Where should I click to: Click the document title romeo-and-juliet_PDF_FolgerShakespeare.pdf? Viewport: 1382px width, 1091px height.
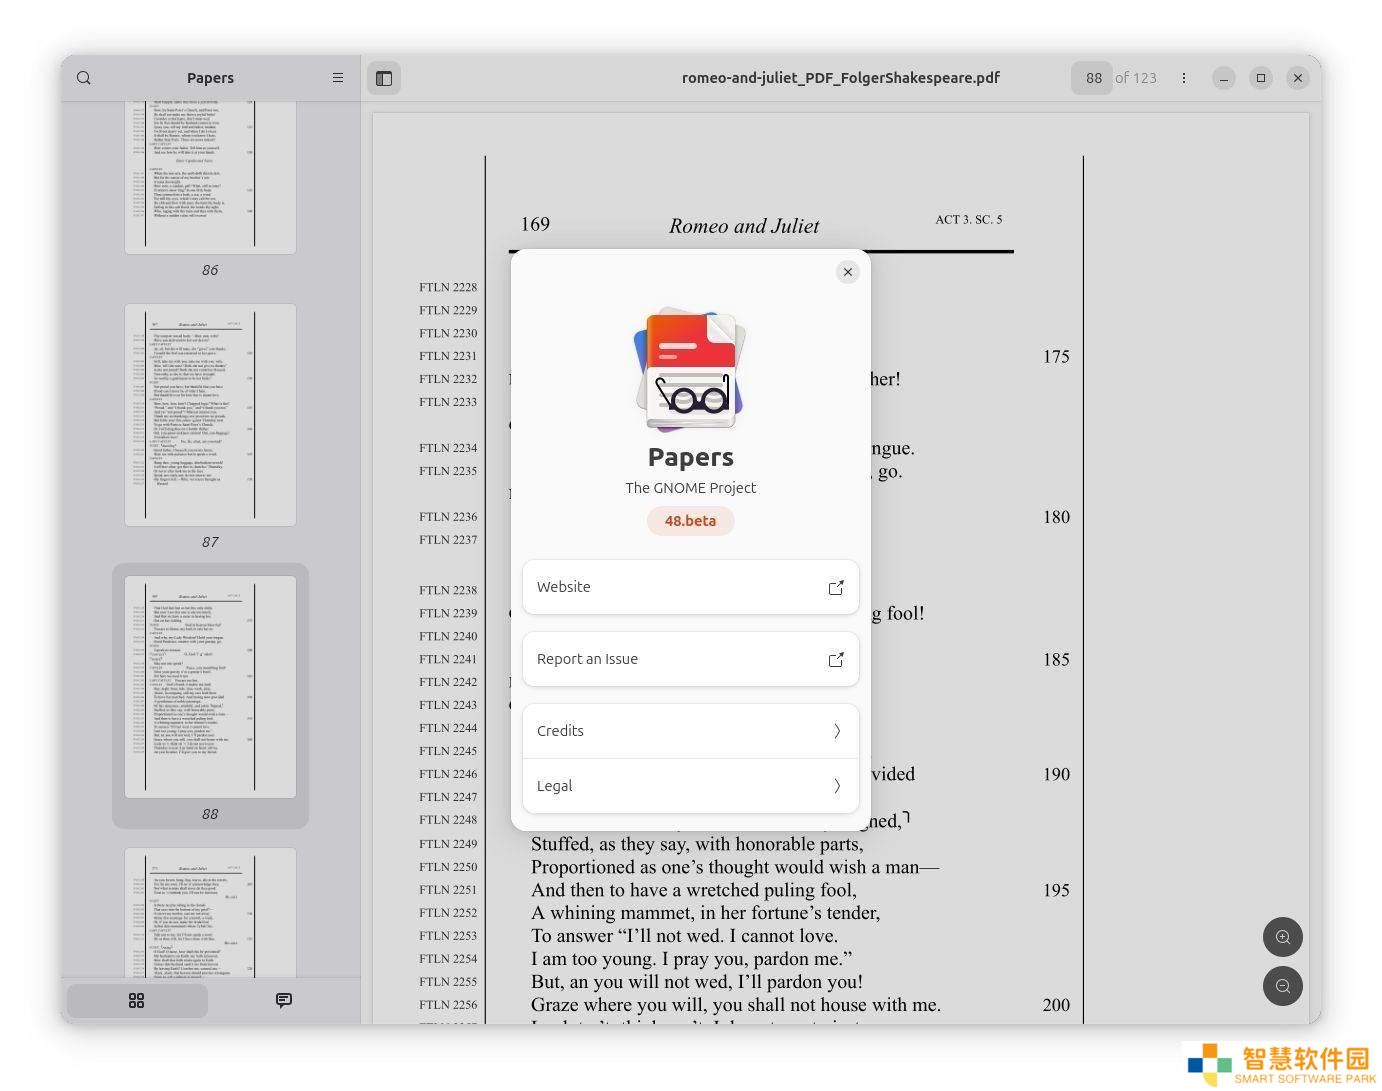click(x=841, y=78)
